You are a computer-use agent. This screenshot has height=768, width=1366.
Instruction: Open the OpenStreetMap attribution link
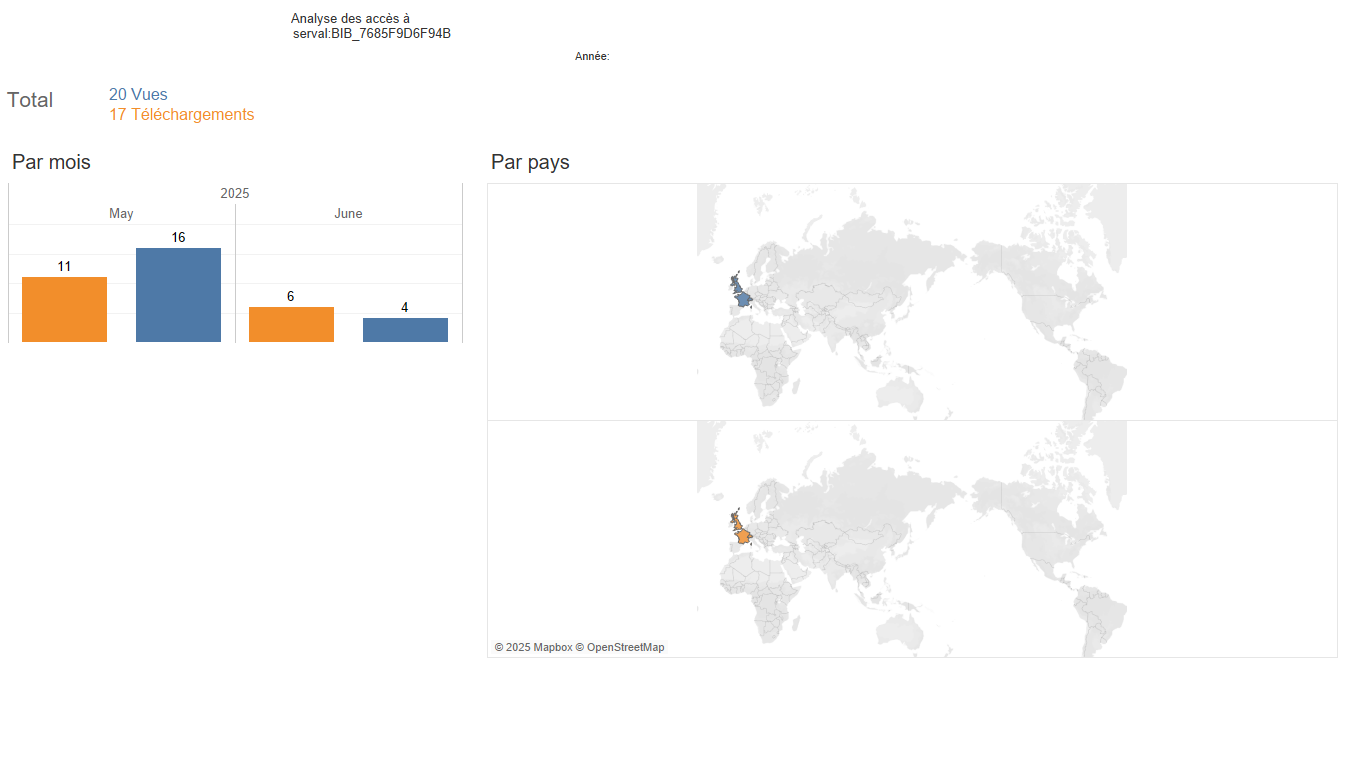(x=620, y=647)
